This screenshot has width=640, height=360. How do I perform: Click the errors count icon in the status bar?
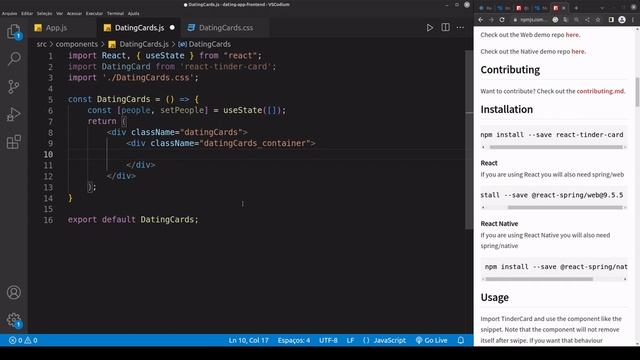click(12, 340)
